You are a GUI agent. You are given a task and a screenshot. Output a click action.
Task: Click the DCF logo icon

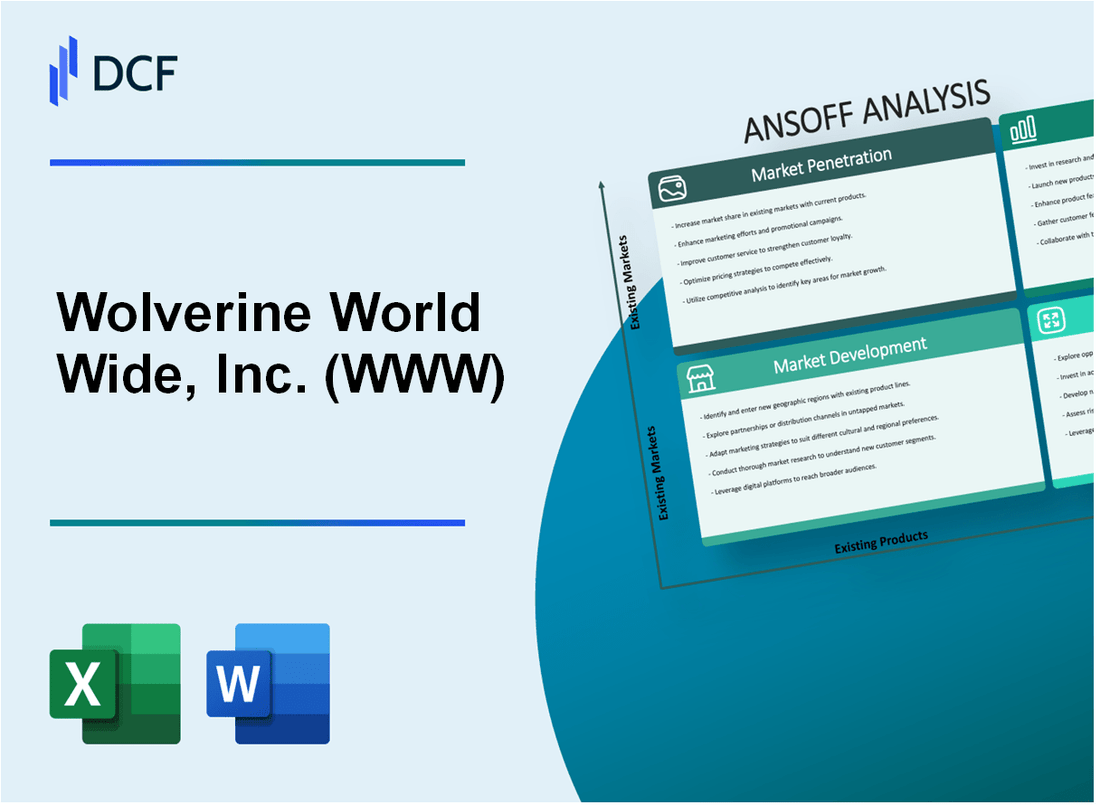pos(63,71)
